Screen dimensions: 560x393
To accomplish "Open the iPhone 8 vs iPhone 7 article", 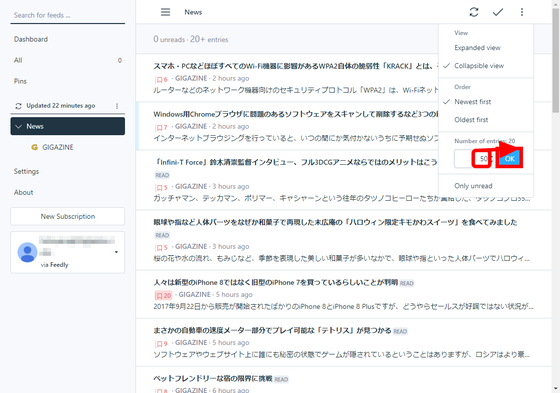I will (276, 282).
